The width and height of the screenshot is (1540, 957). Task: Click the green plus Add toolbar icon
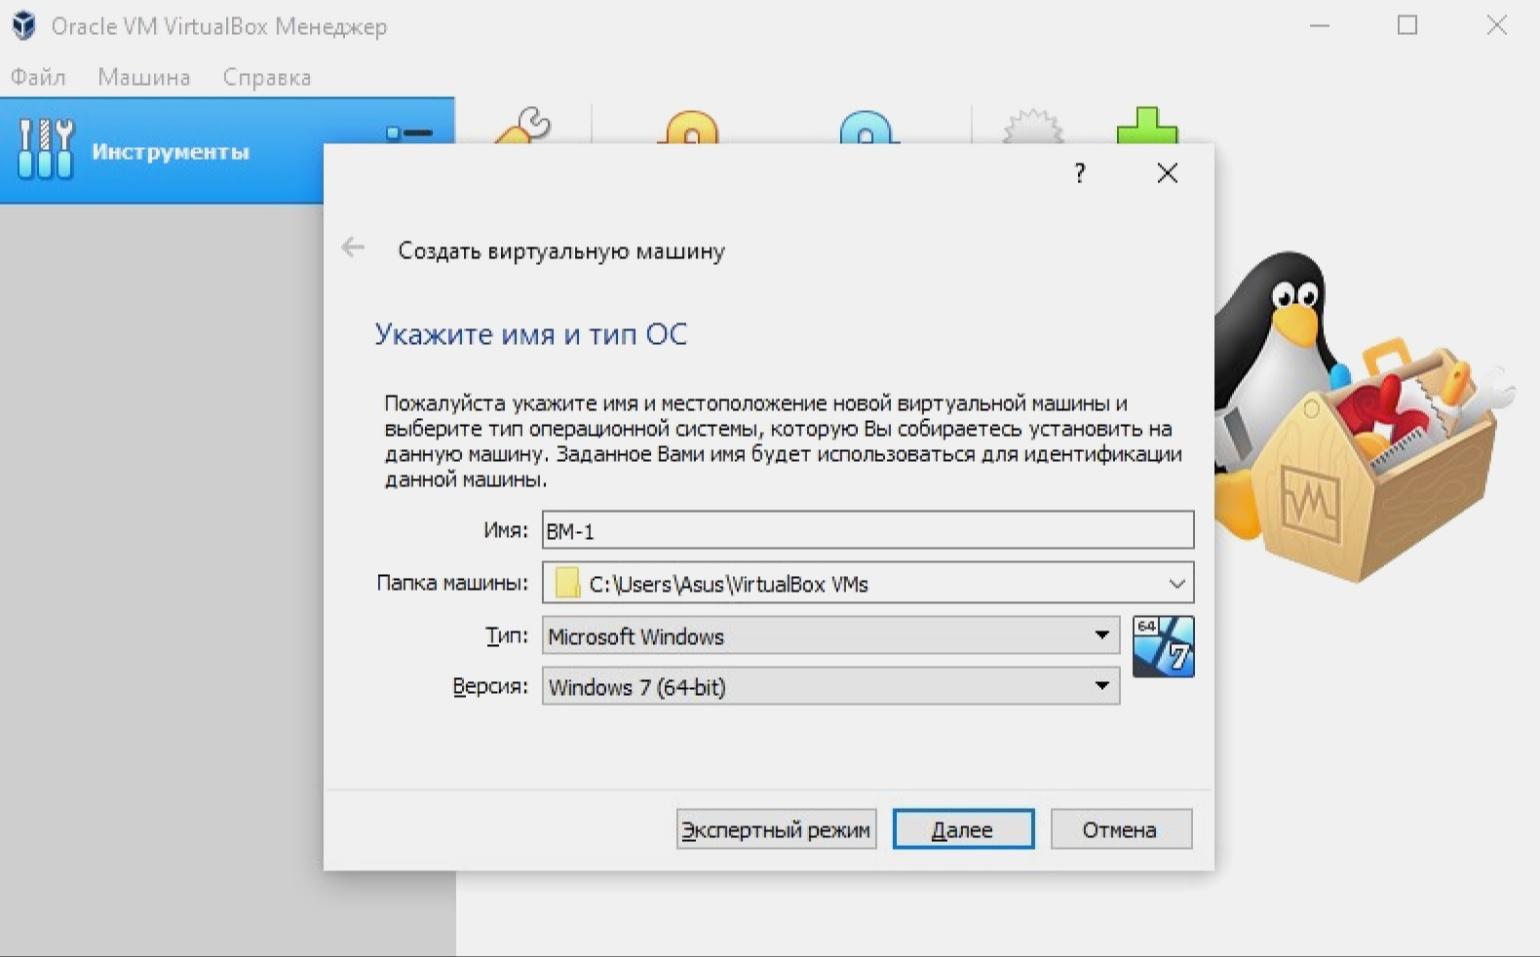point(1147,125)
